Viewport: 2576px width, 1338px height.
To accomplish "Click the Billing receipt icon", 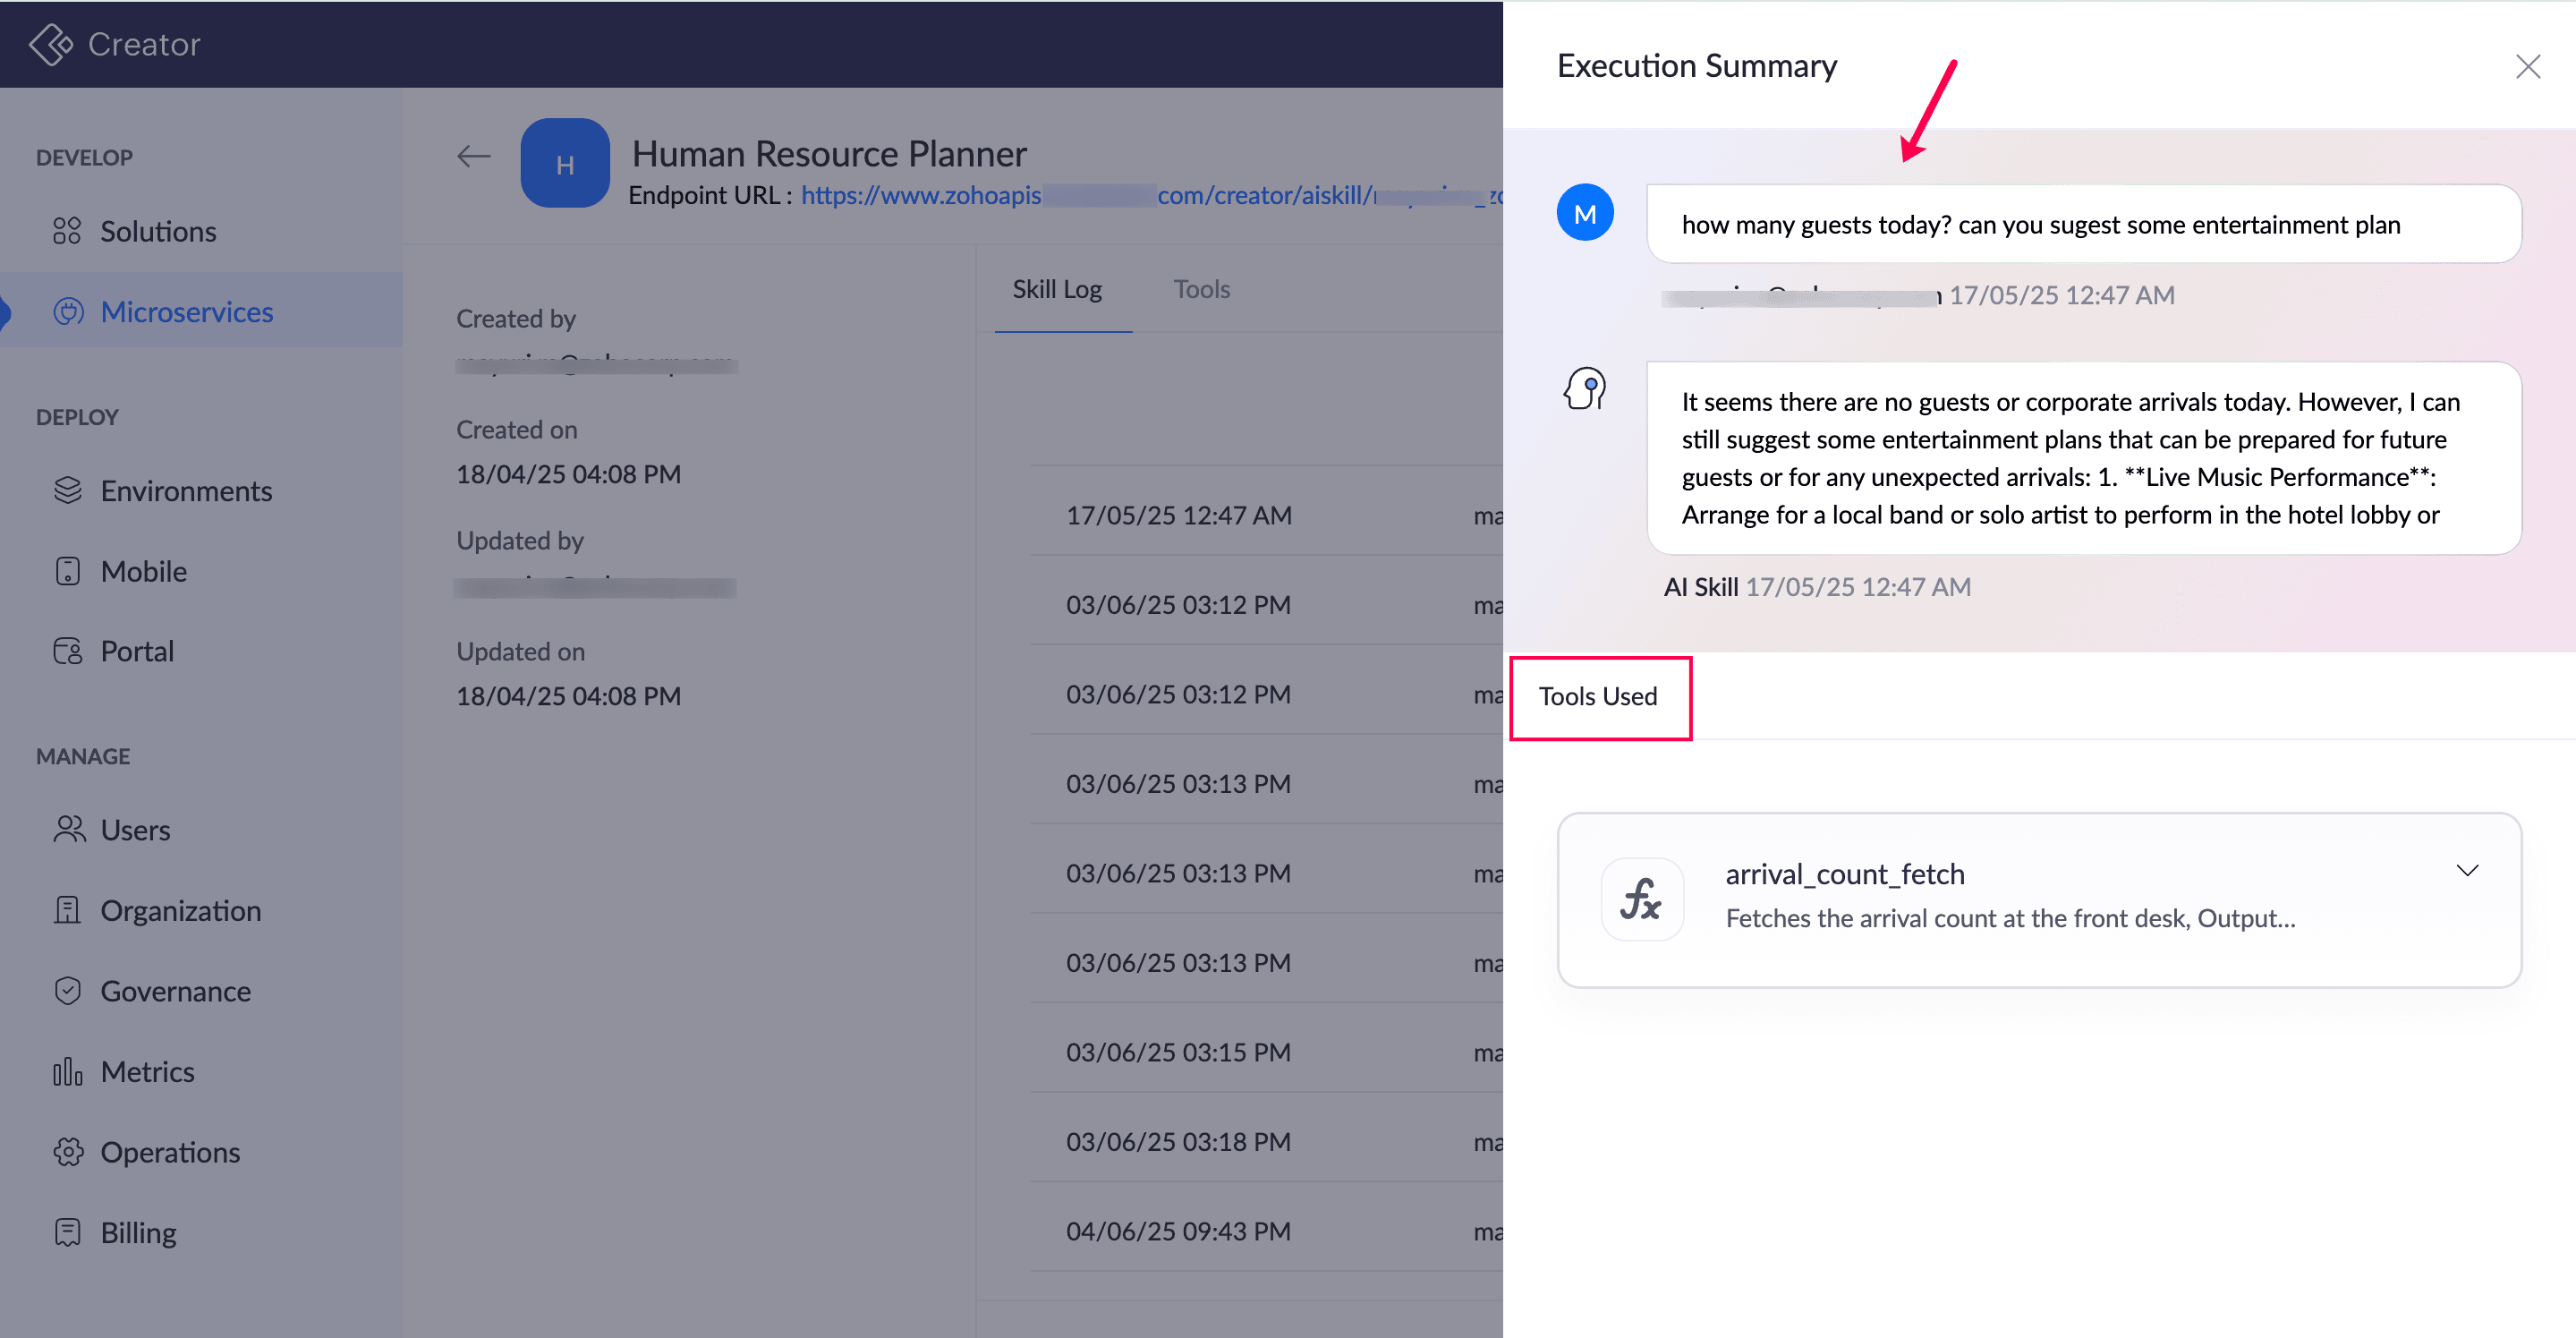I will point(67,1232).
